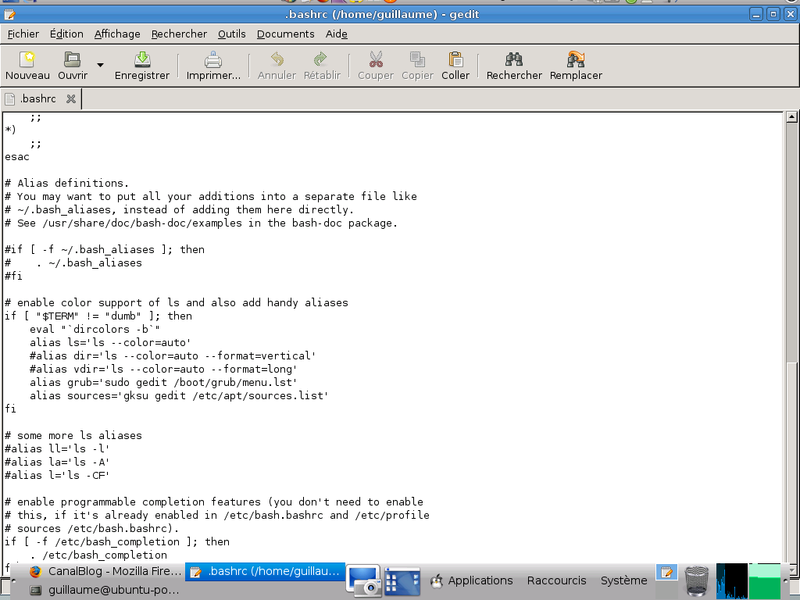The width and height of the screenshot is (800, 600).
Task: Click the black system monitor graph applet
Action: tap(732, 581)
